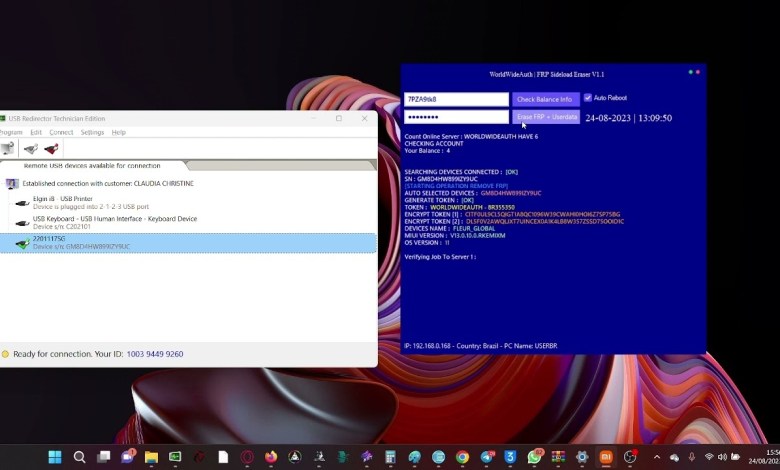Image resolution: width=780 pixels, height=470 pixels.
Task: Open File Explorer from the taskbar
Action: click(x=151, y=457)
